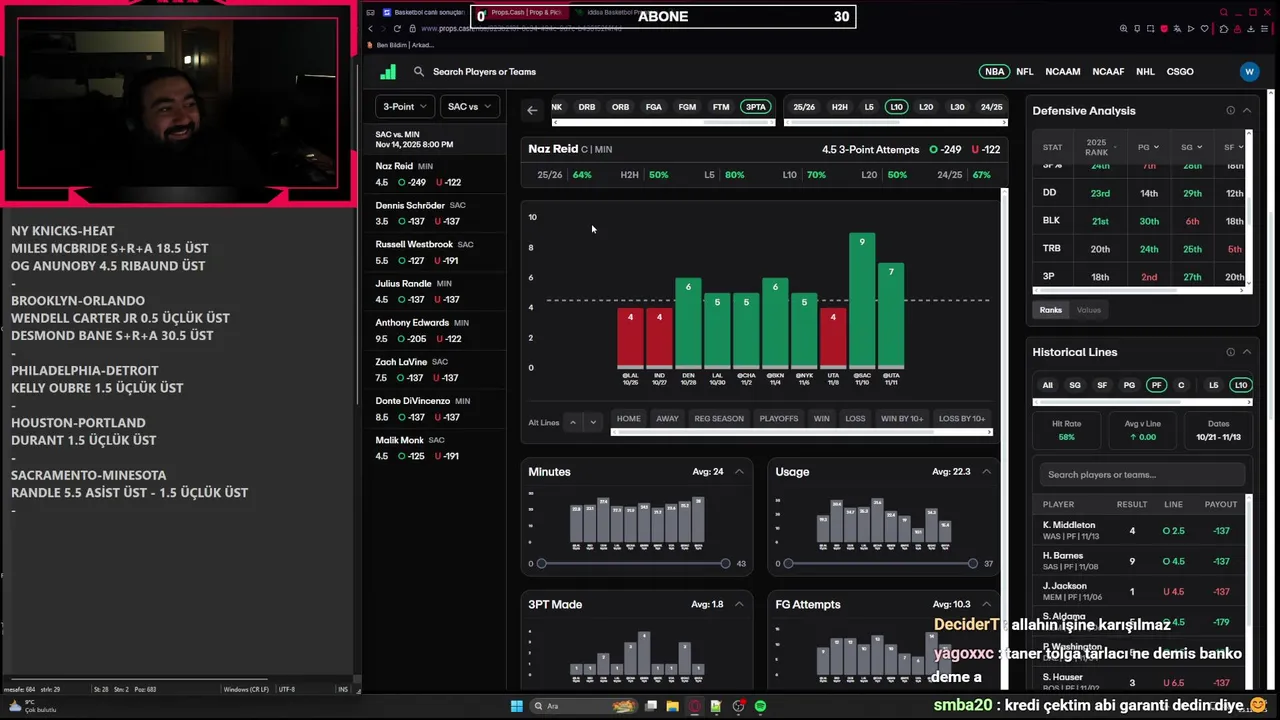Step Alt Lines down with the down chevron
The height and width of the screenshot is (720, 1280).
tap(592, 422)
